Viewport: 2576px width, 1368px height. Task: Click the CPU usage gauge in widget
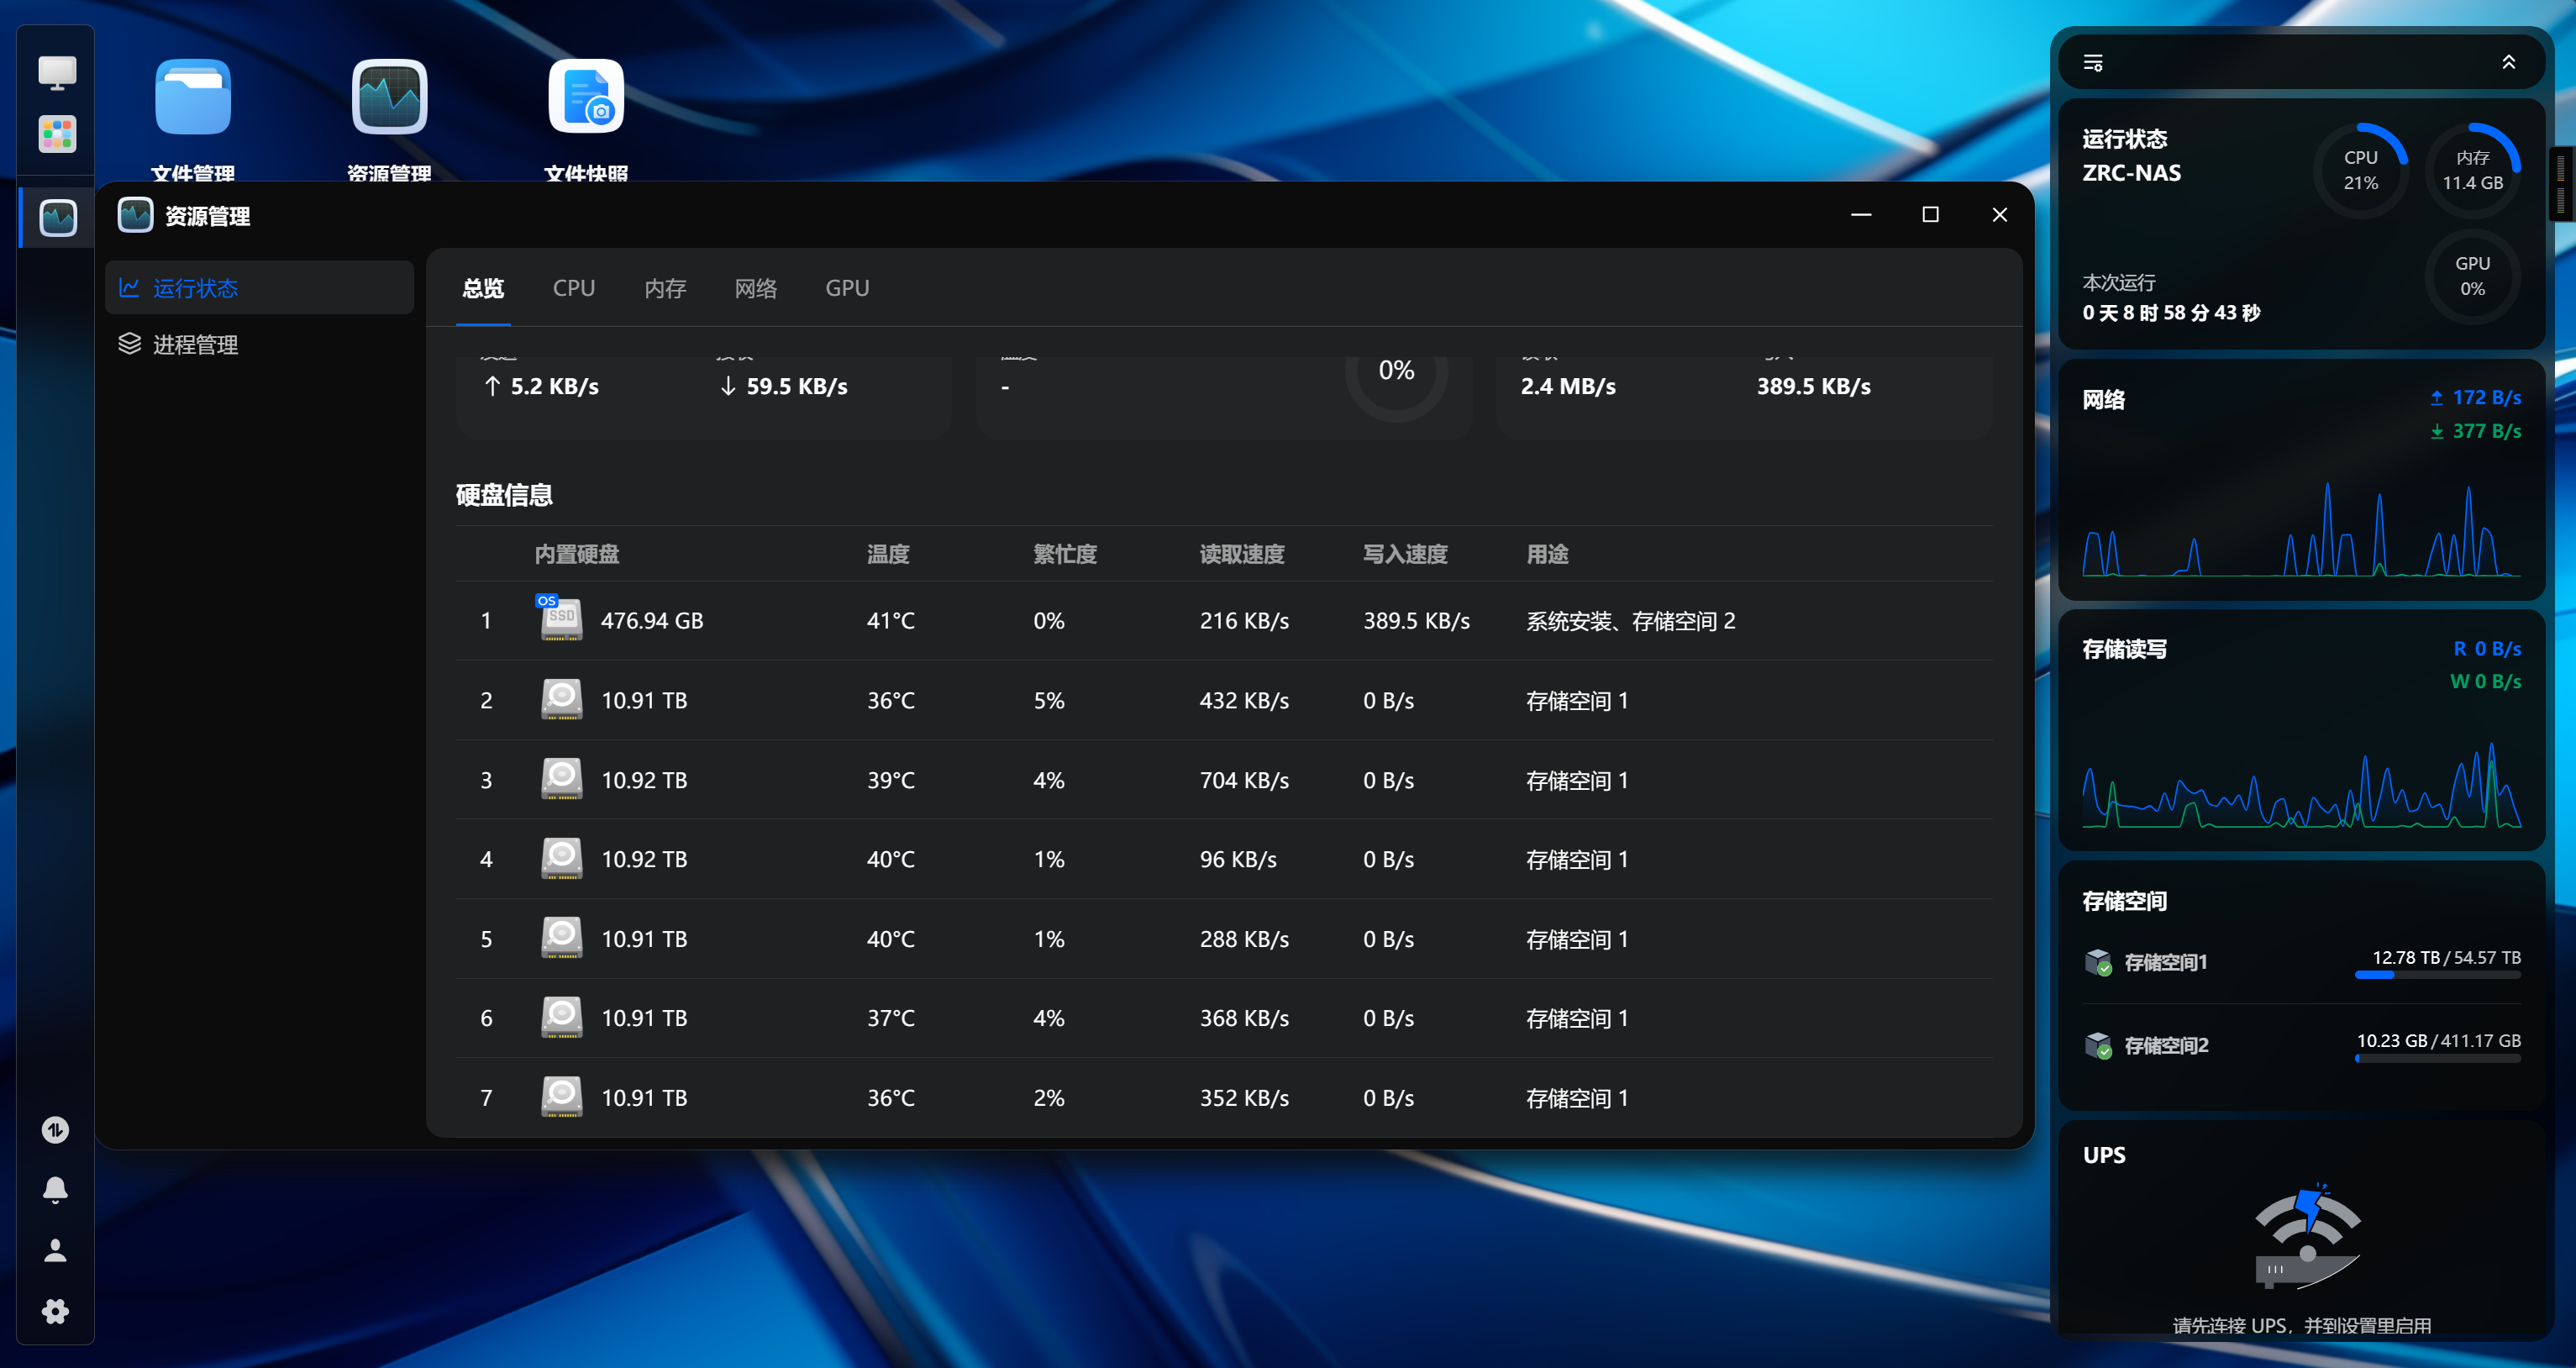click(x=2360, y=170)
